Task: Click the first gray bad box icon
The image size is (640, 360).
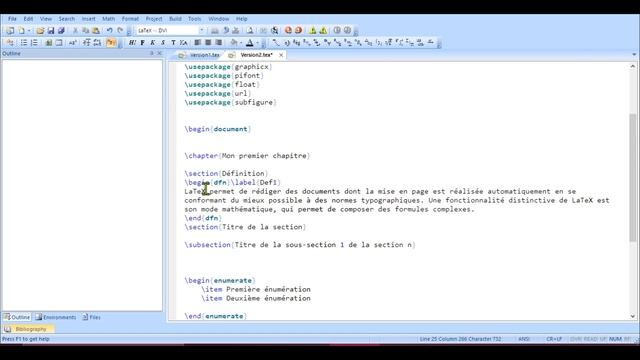Action: [337, 31]
